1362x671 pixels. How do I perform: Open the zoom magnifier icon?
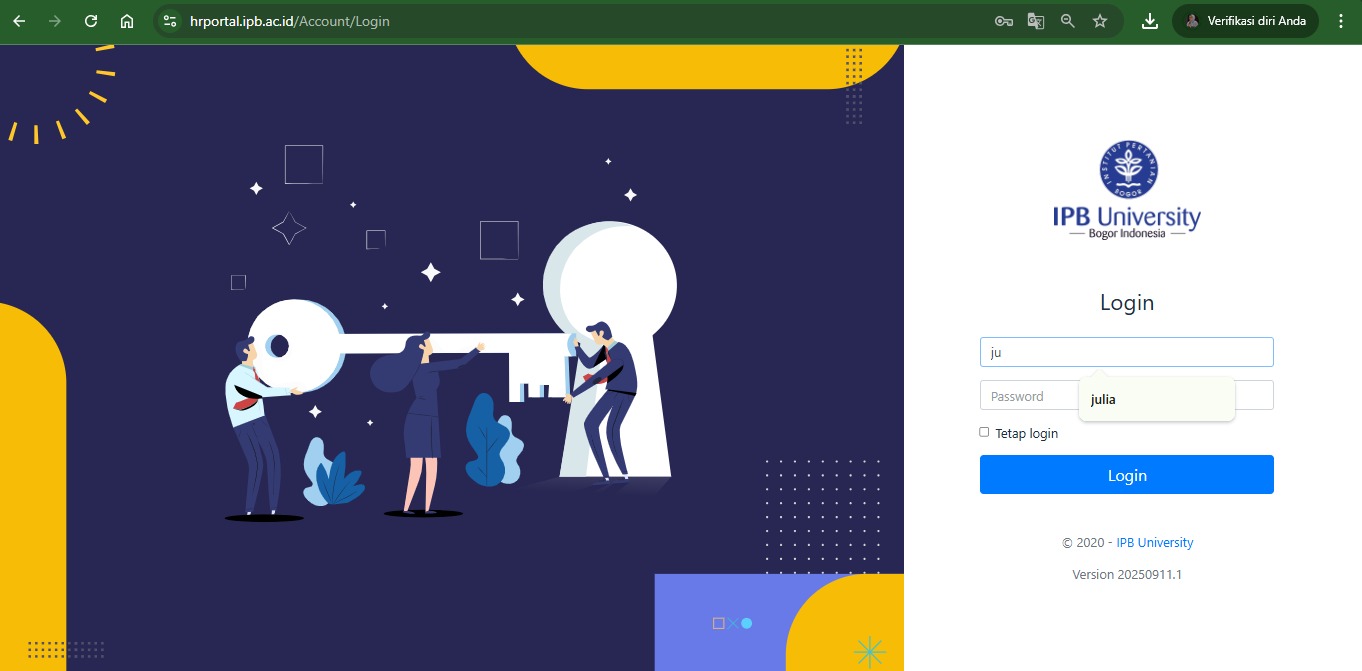pyautogui.click(x=1068, y=21)
